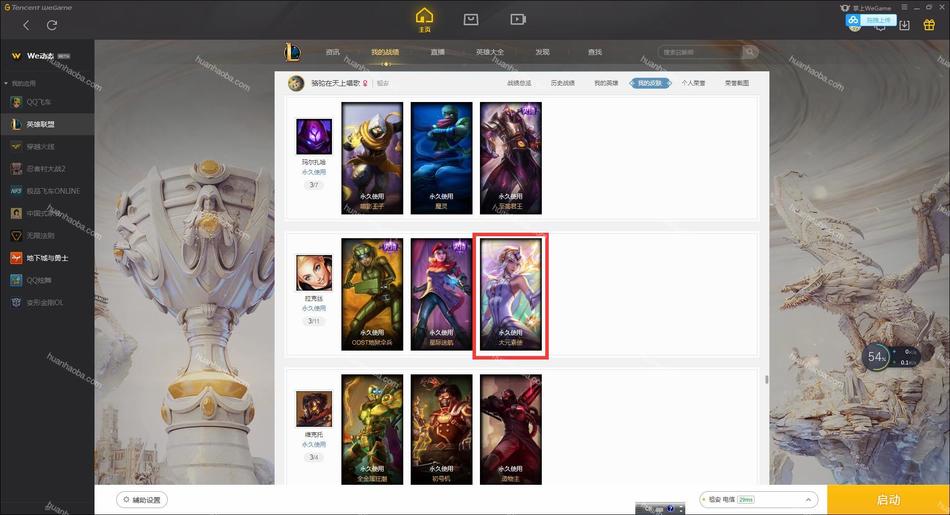This screenshot has width=950, height=515.
Task: Click the League of Legends logo icon
Action: tap(293, 52)
